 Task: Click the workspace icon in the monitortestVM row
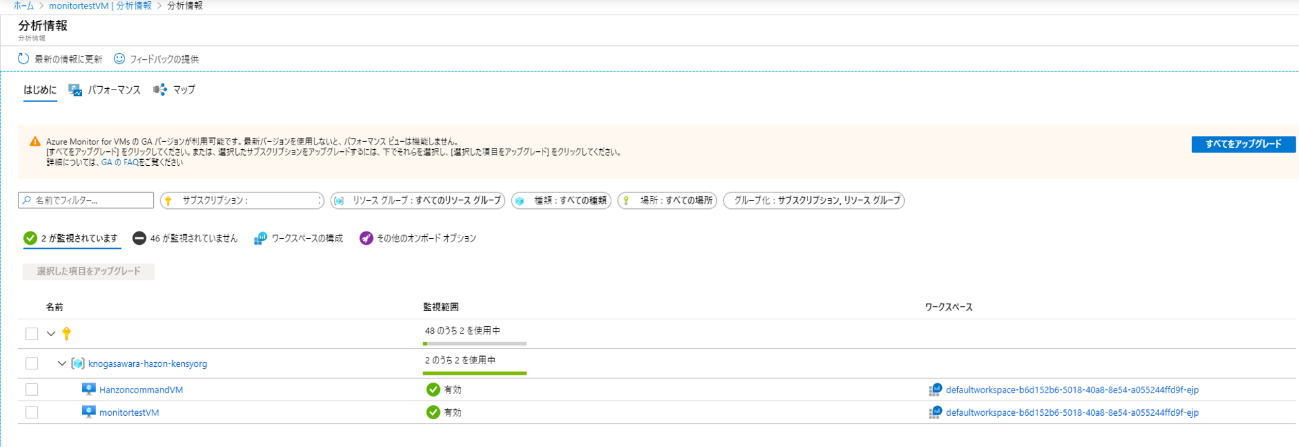click(x=935, y=412)
